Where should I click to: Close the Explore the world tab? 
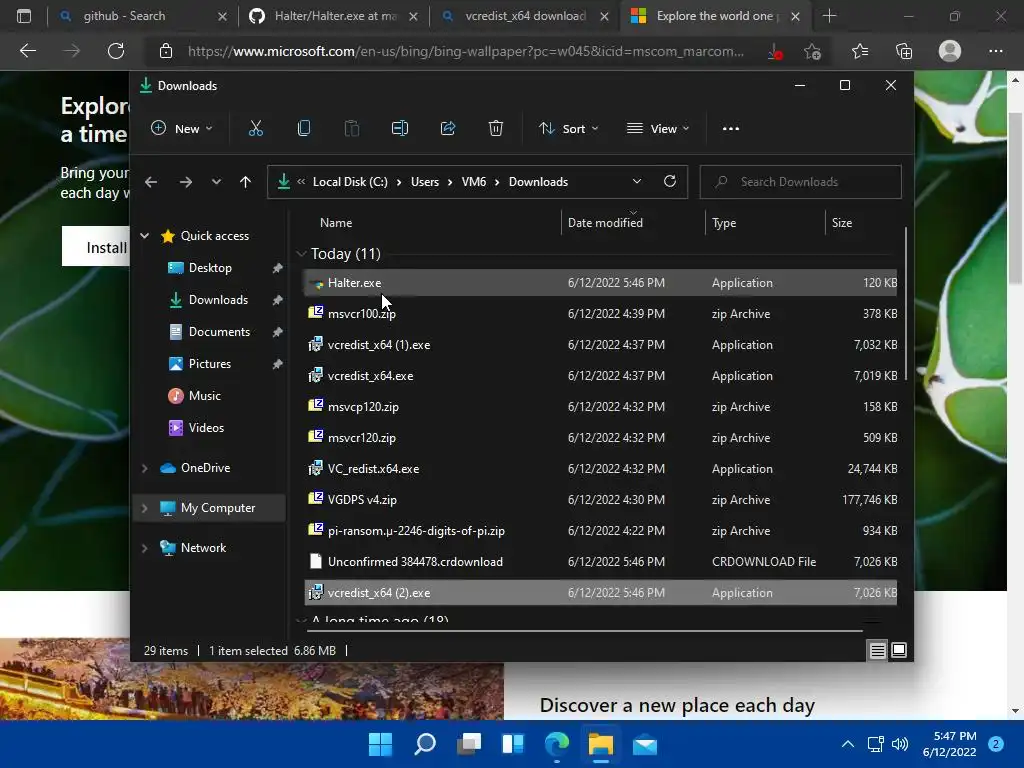795,16
